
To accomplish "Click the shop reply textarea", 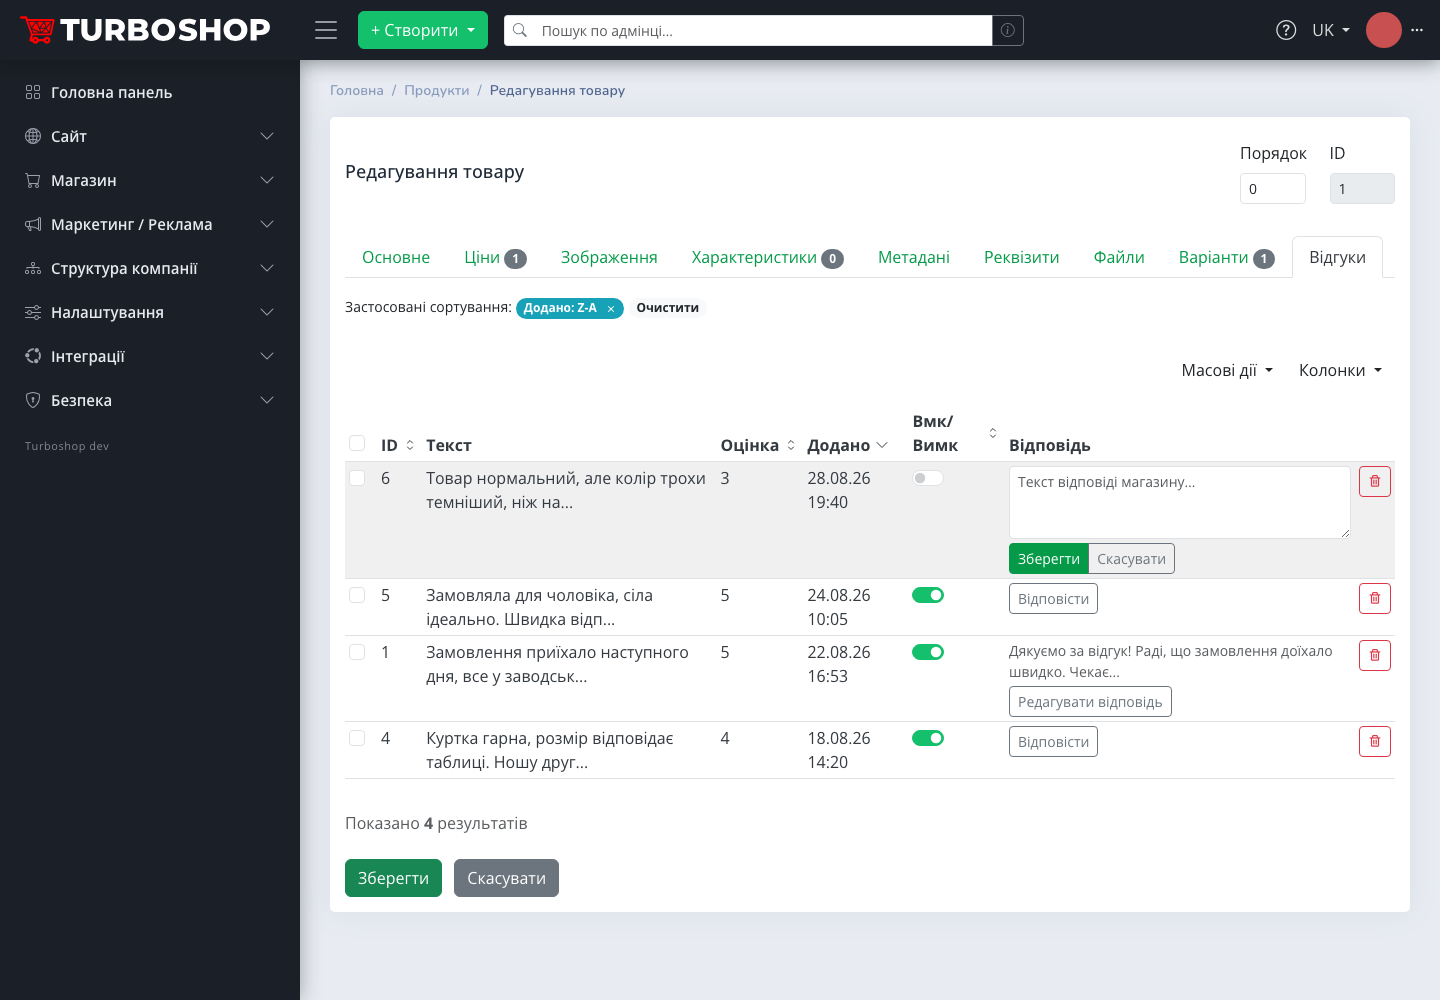I will point(1180,502).
